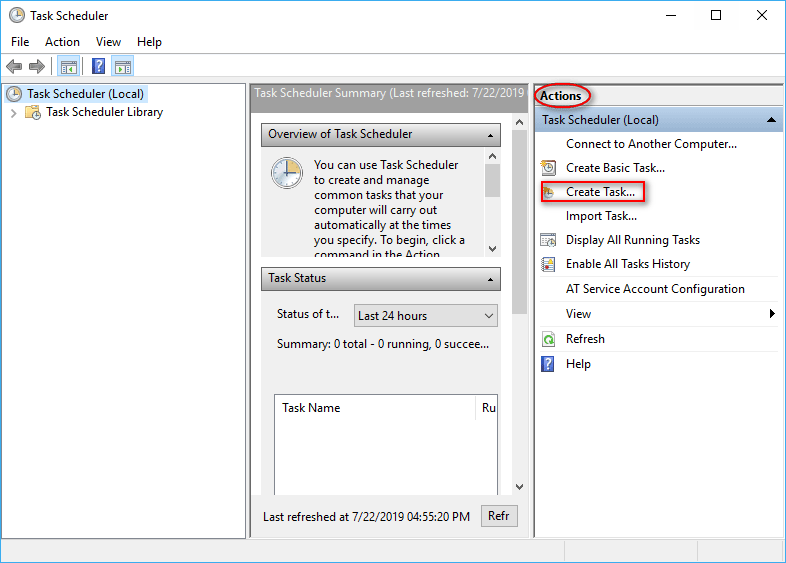
Task: Click Connect to Another Computer link
Action: [x=651, y=144]
